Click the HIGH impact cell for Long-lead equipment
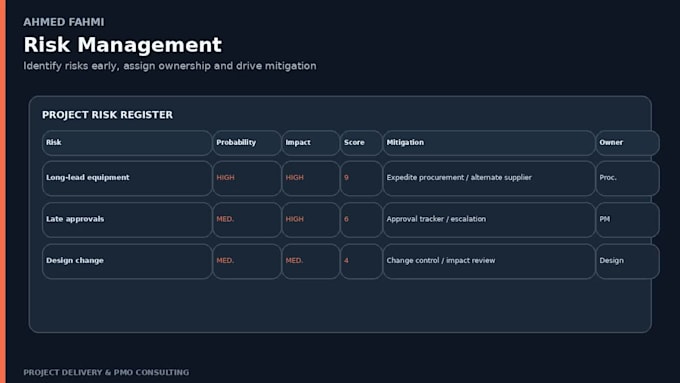The image size is (680, 383). [311, 178]
